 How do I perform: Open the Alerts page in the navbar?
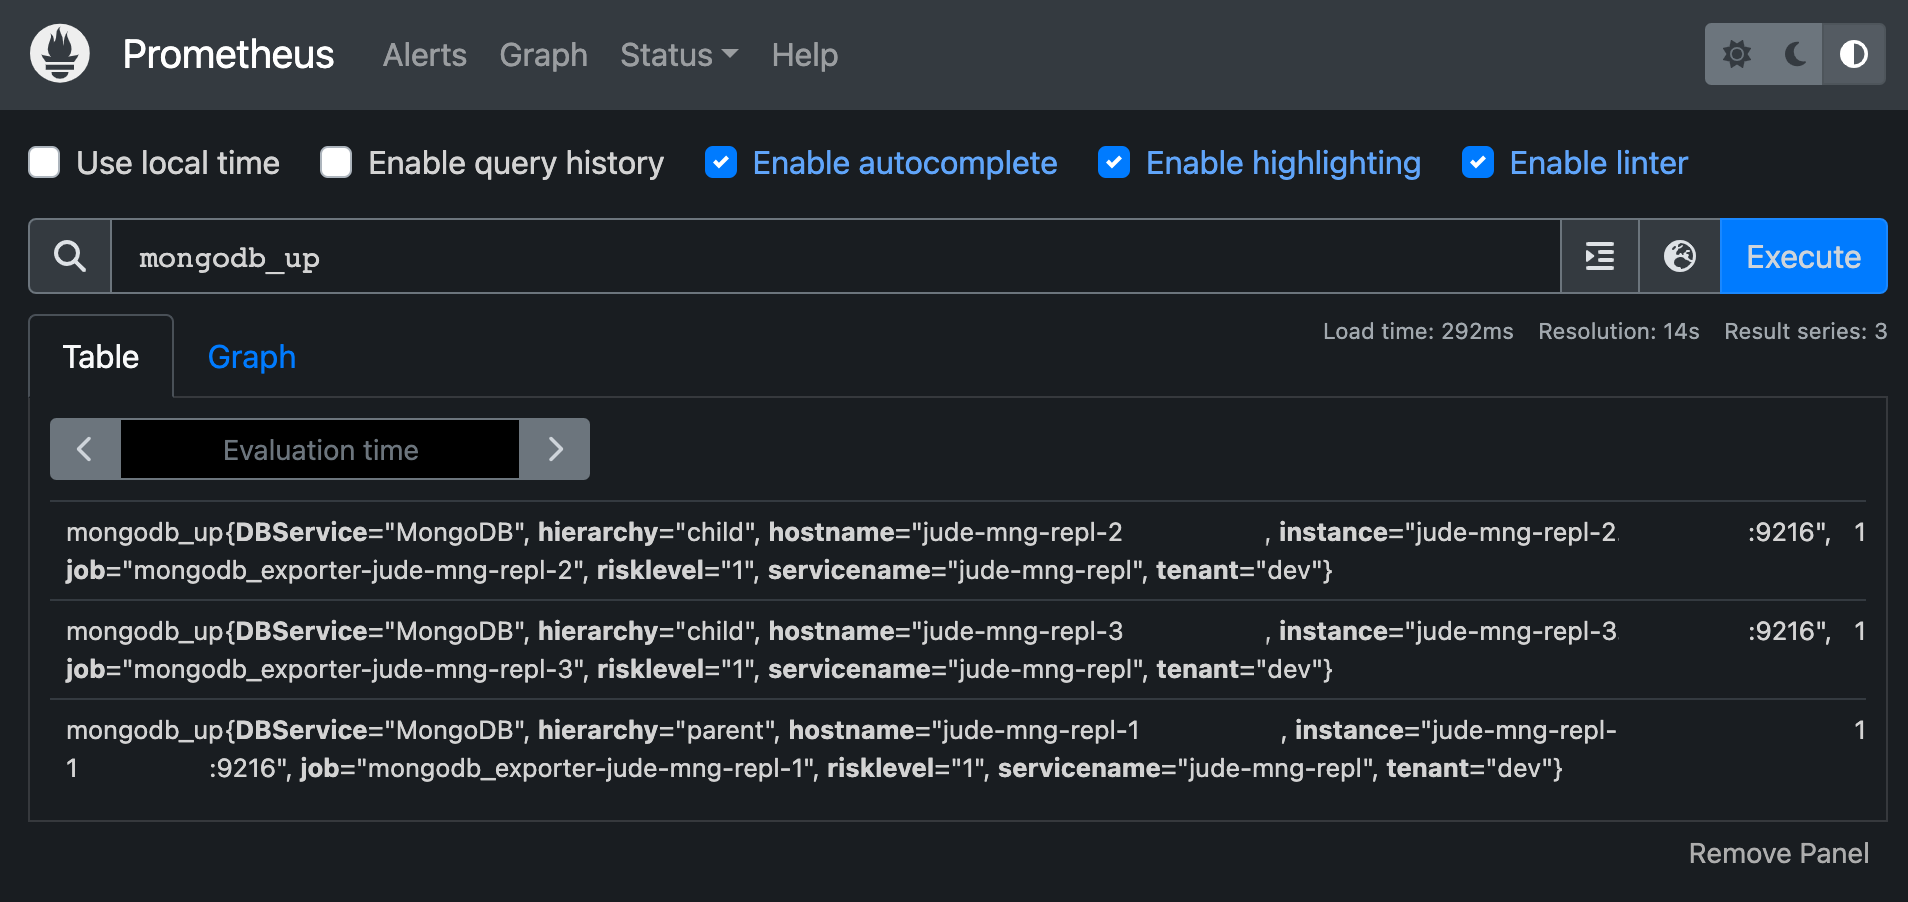[x=425, y=55]
